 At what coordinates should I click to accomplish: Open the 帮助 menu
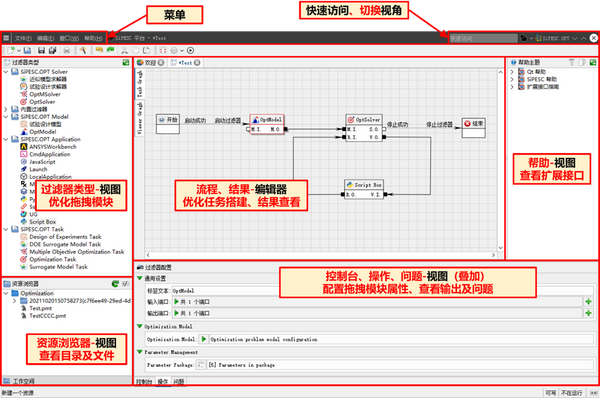coord(93,38)
